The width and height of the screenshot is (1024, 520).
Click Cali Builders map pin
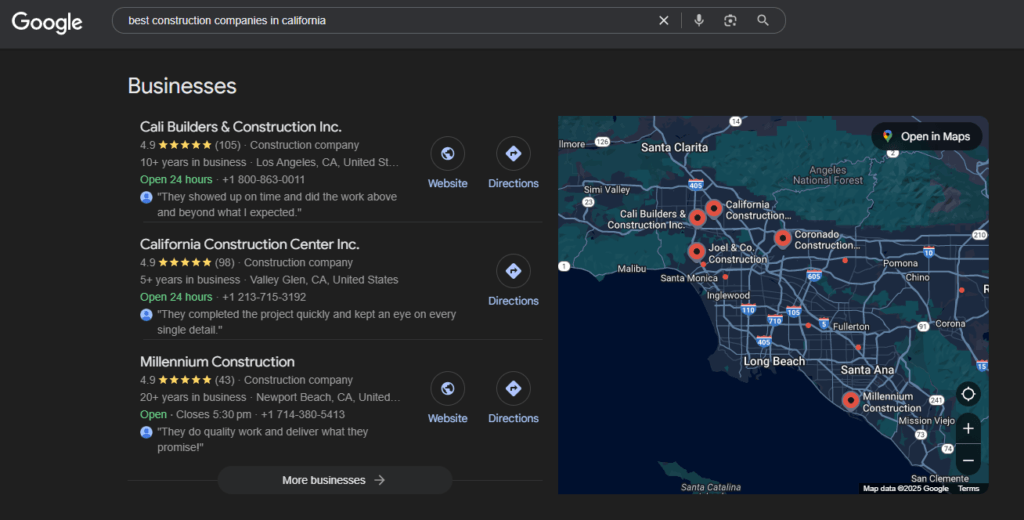coord(697,217)
